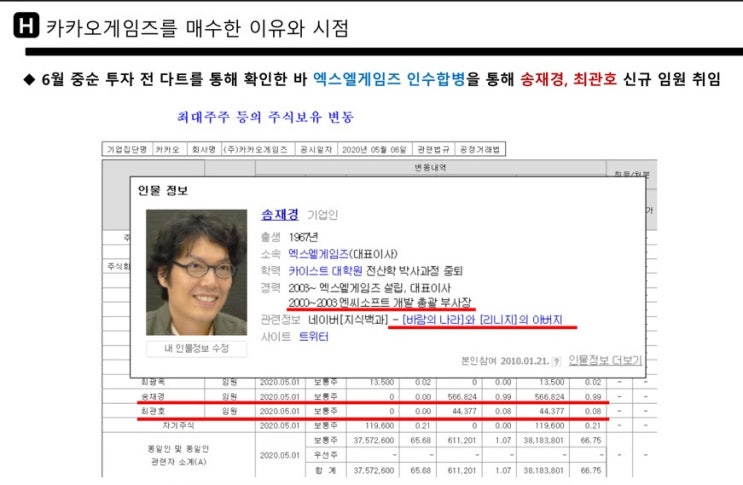743x485 pixels.
Task: Open the 트위터 site link
Action: tap(313, 337)
